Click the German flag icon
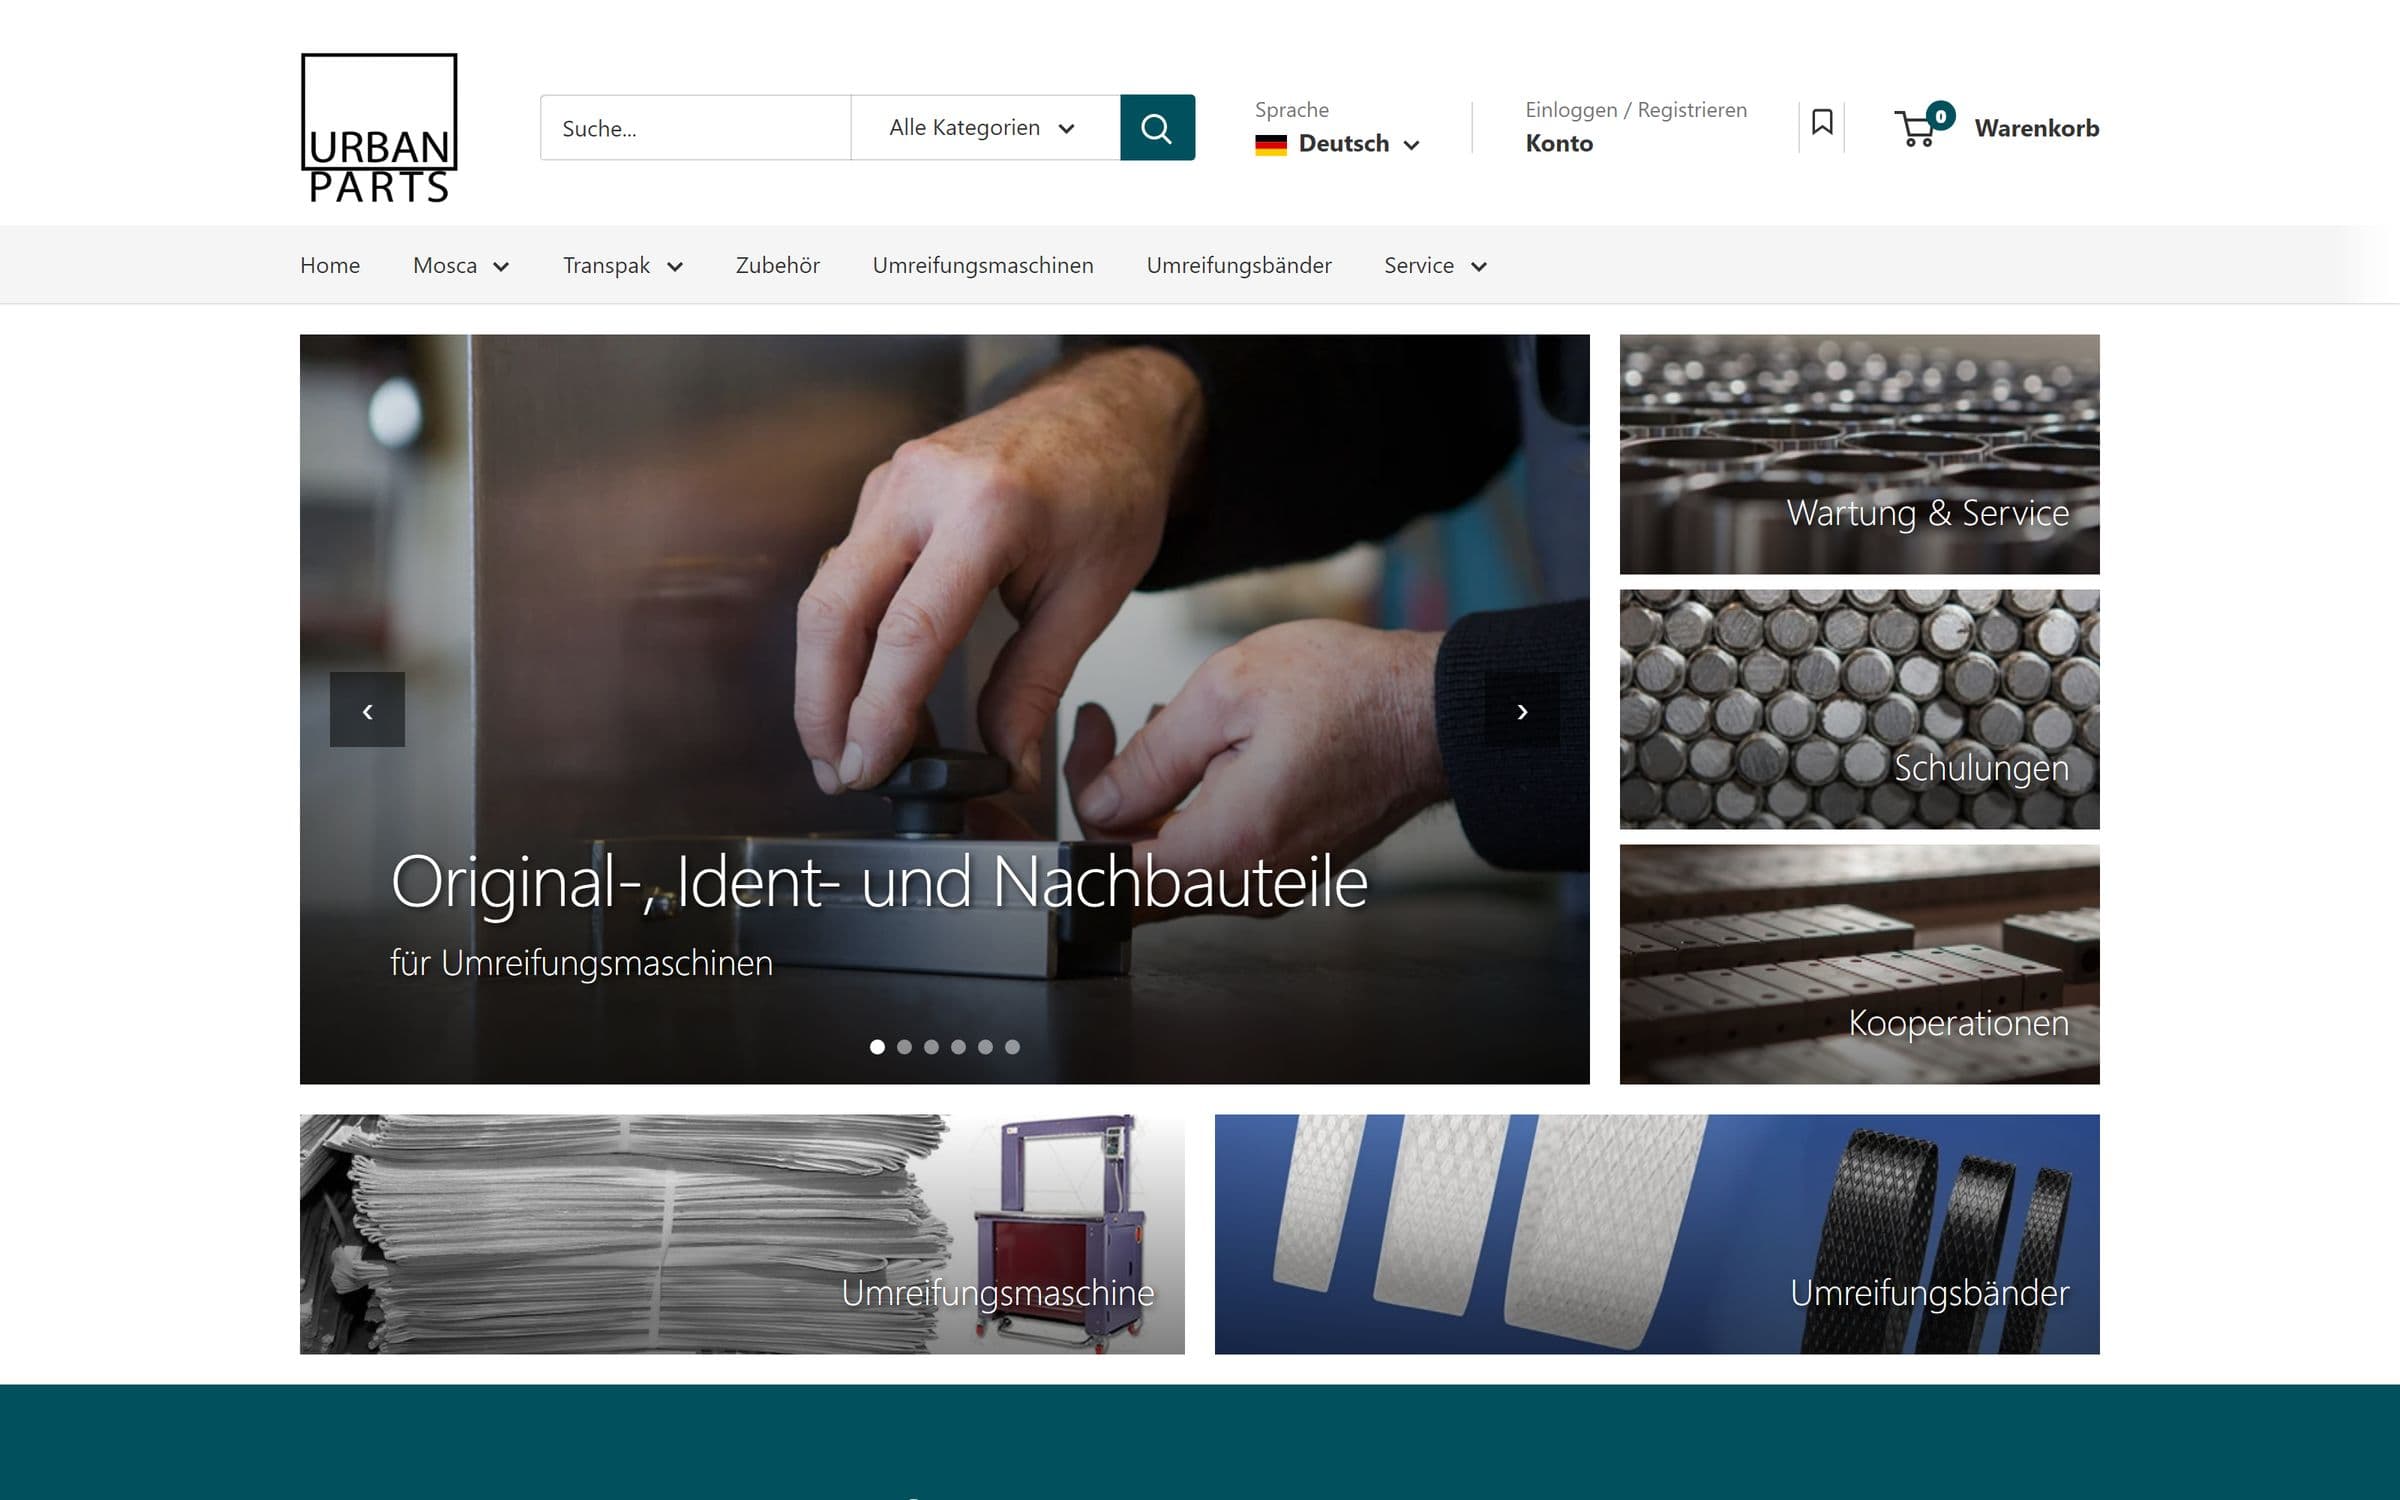2400x1500 pixels. [1271, 144]
